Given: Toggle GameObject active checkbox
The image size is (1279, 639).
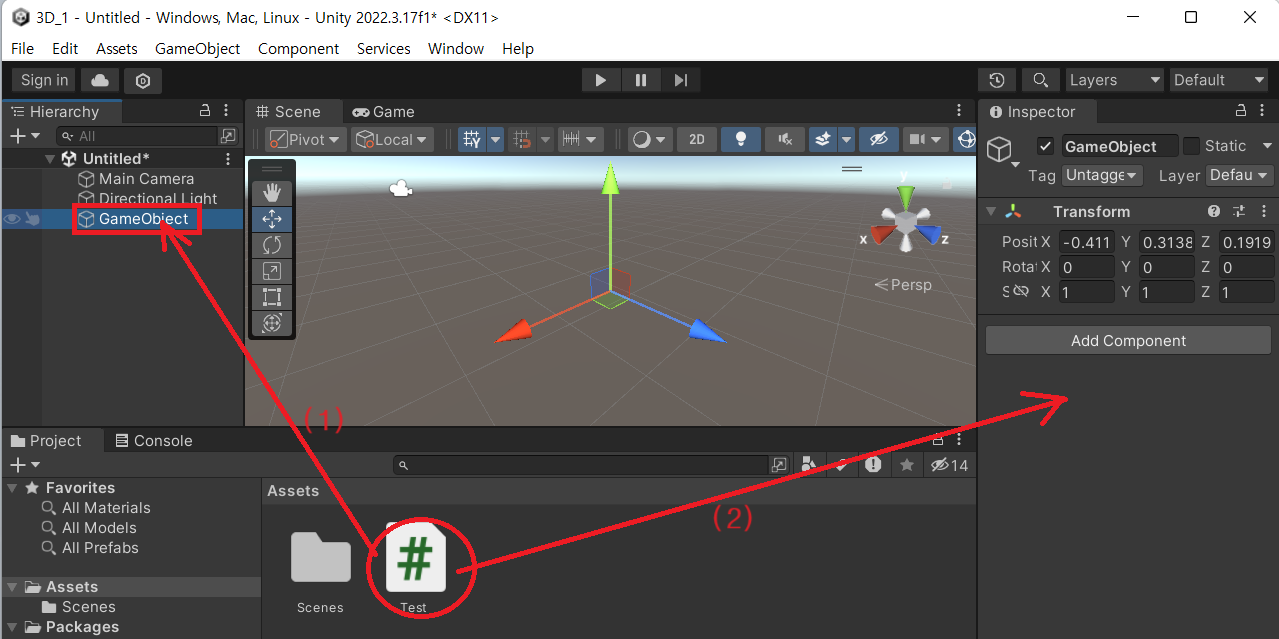Looking at the screenshot, I should 1045,146.
